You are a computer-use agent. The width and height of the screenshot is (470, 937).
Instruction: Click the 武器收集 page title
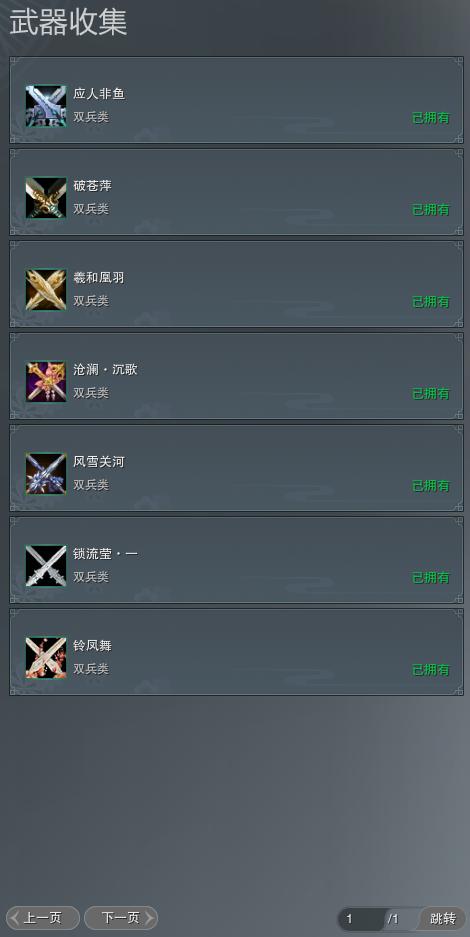click(68, 23)
